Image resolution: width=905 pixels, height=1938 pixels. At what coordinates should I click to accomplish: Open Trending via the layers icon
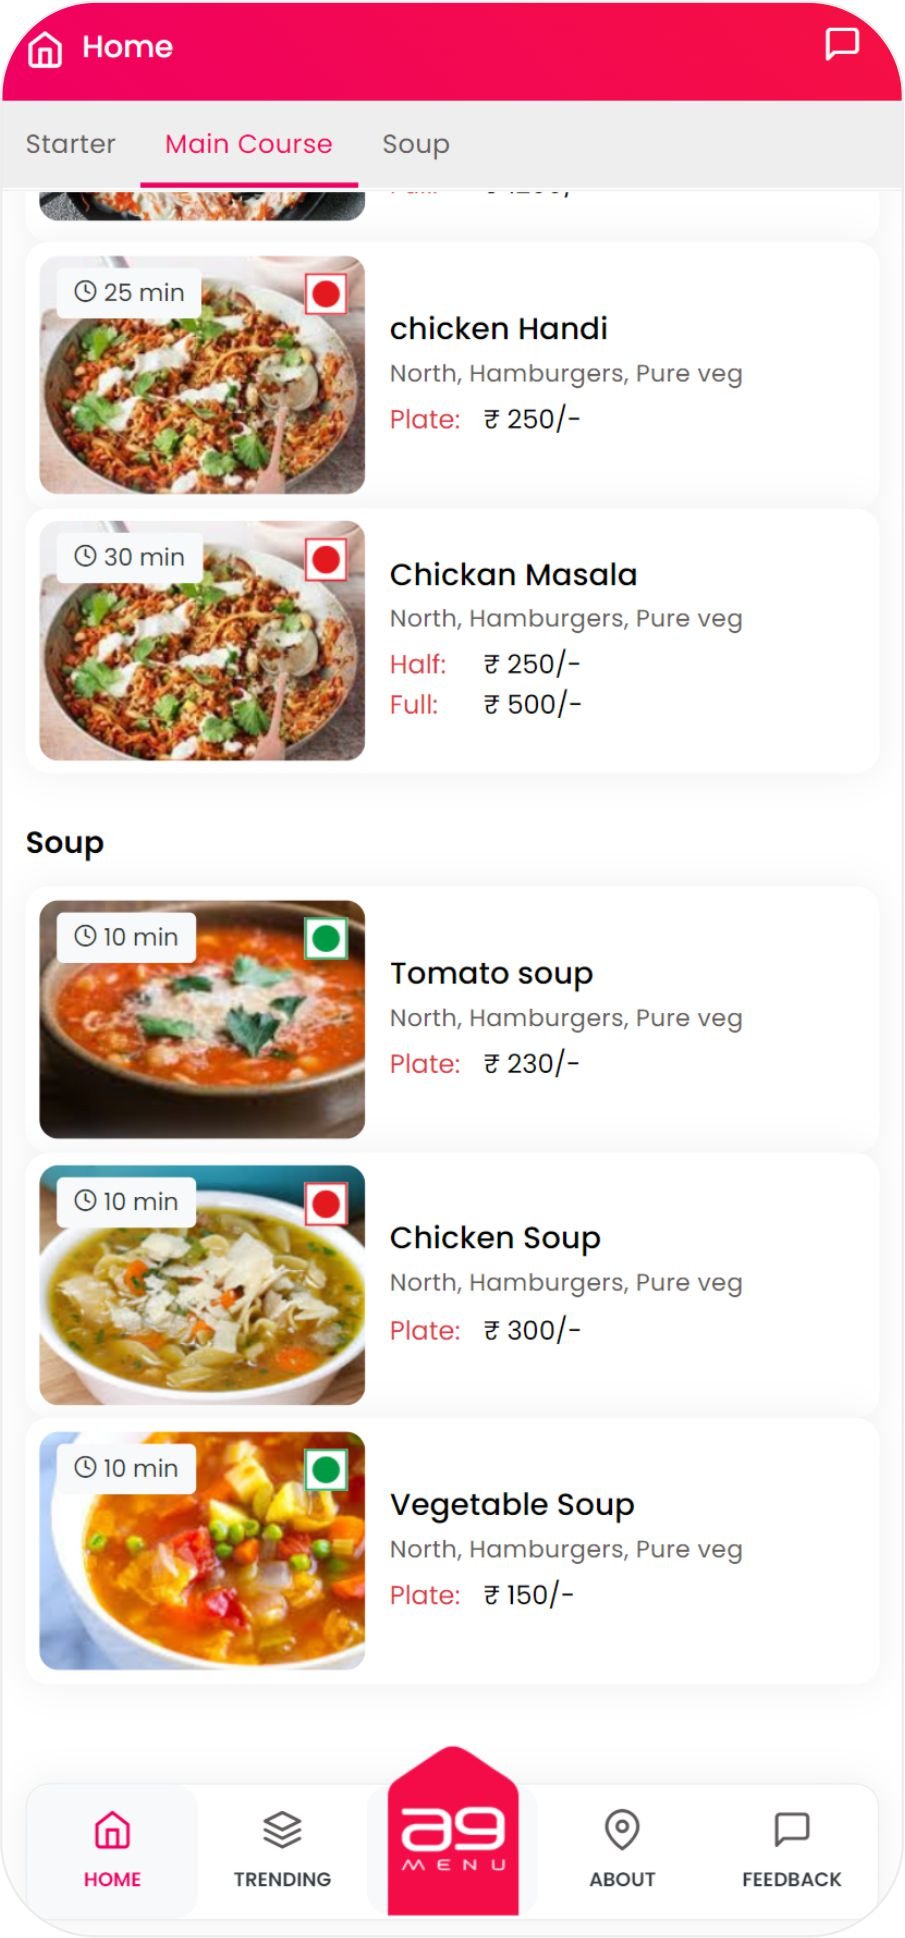(282, 1831)
